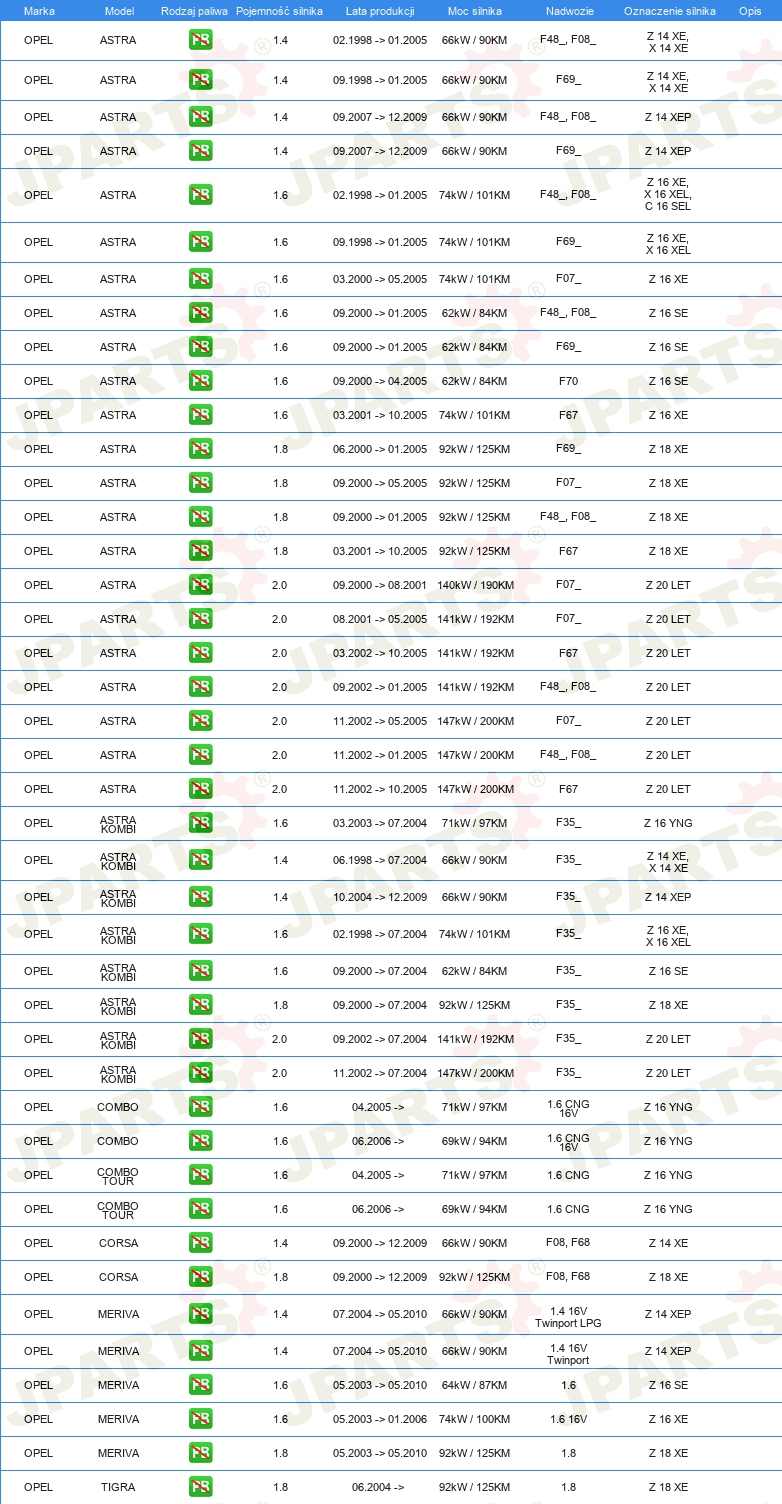Click fuel icon in ASTRA 08.2001 -> 05.2005 row

[x=200, y=619]
